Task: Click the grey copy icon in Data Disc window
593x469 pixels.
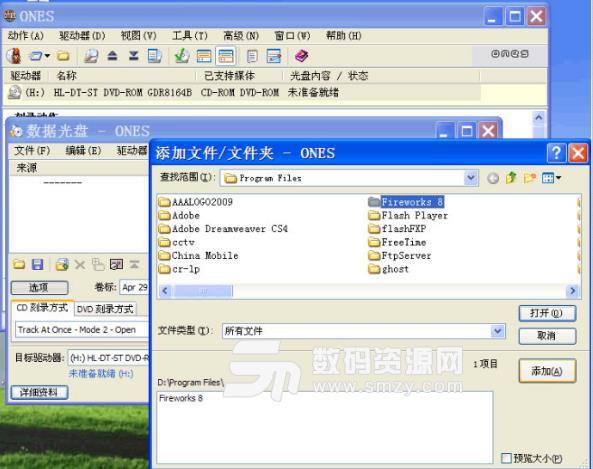Action: click(x=98, y=264)
